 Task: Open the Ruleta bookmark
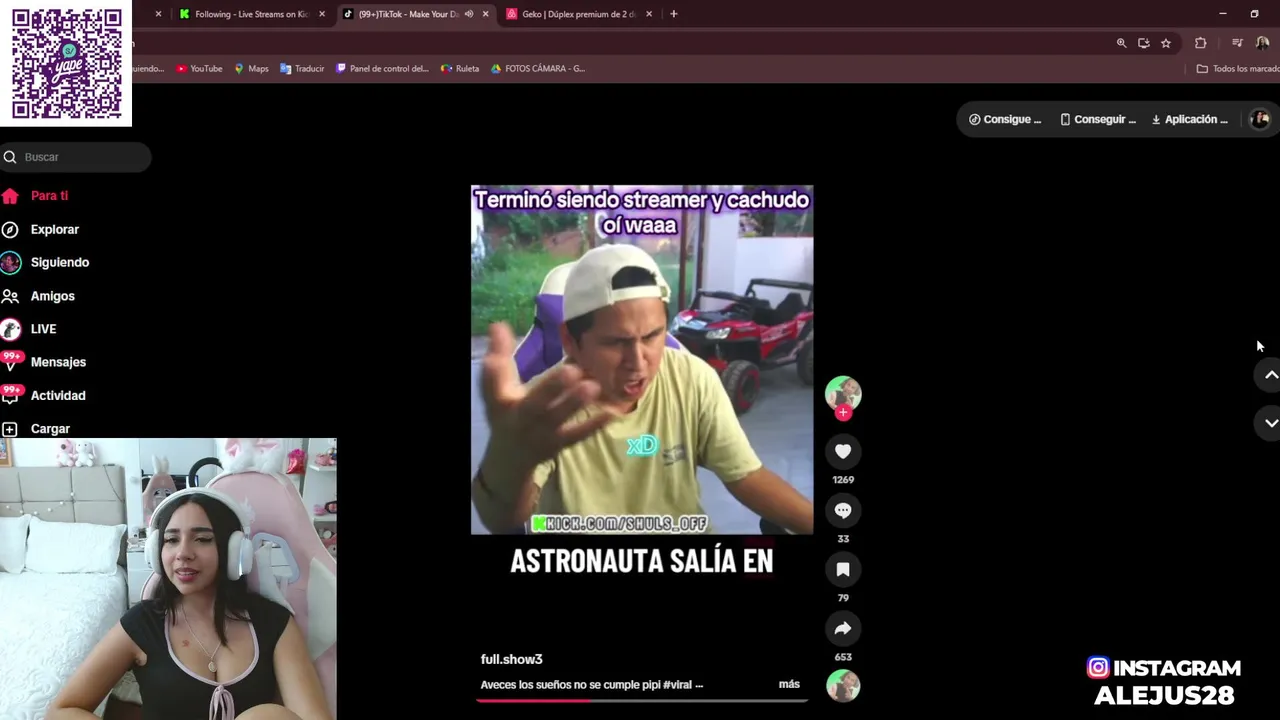point(460,69)
